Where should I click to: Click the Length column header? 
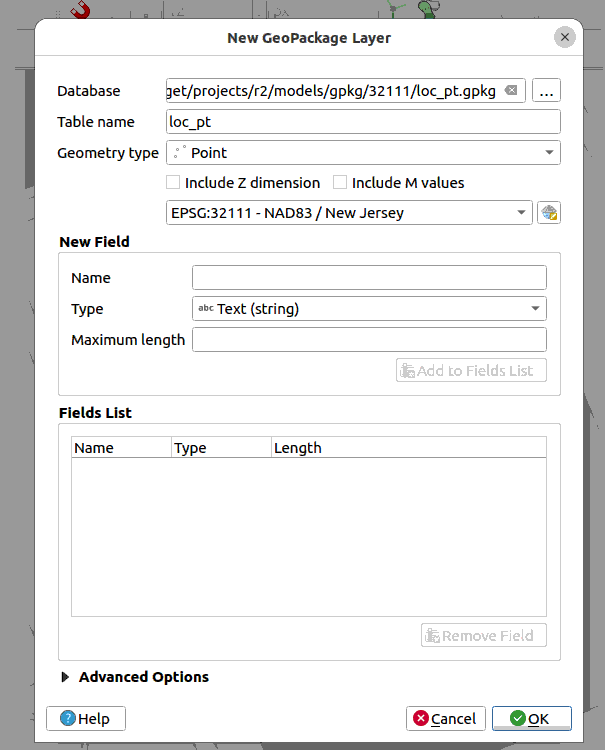298,448
